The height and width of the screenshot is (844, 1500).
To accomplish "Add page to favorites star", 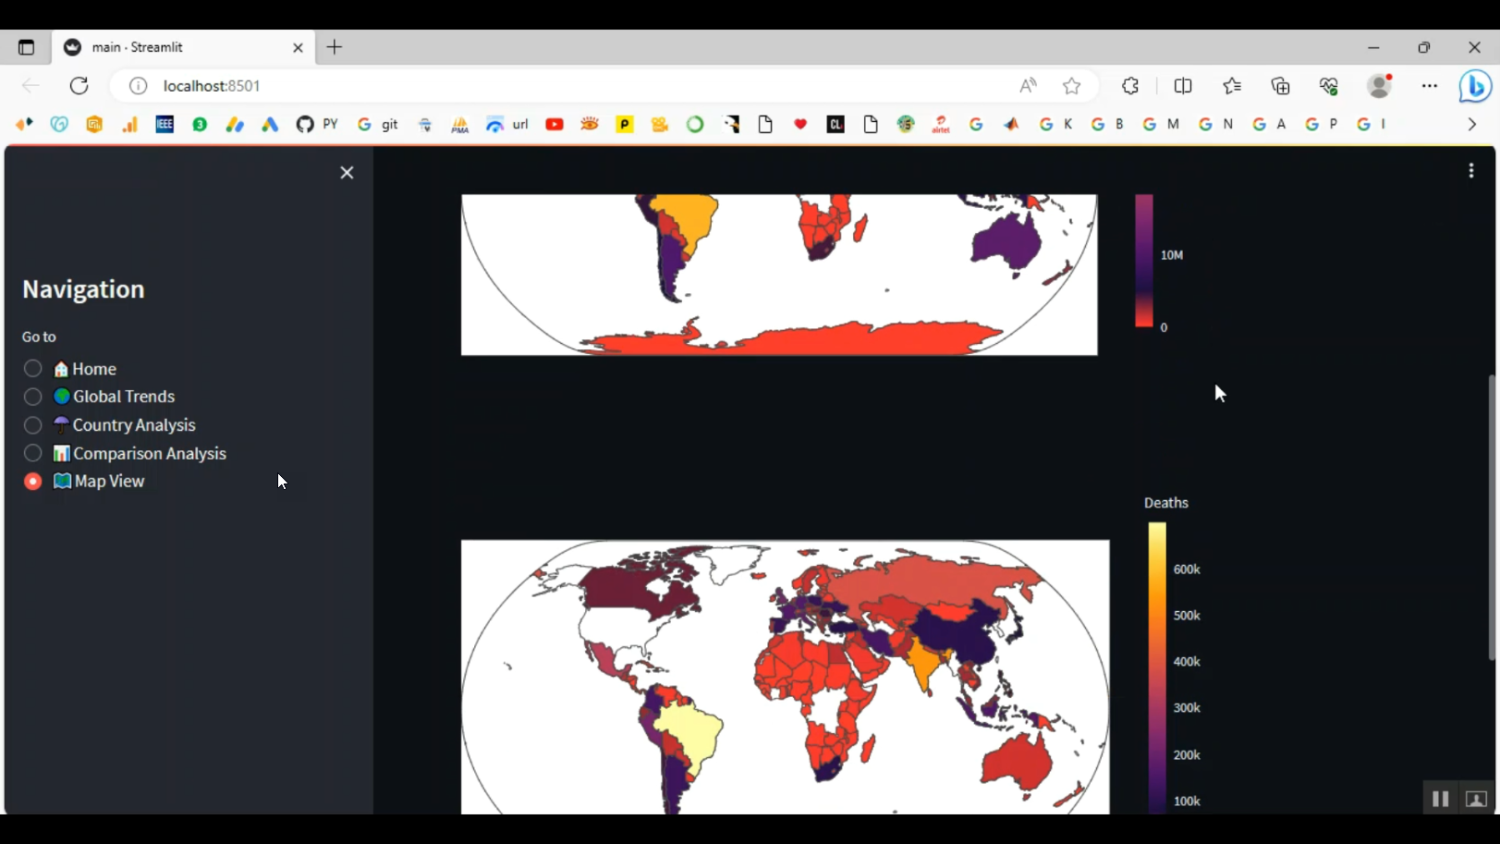I will tap(1072, 86).
